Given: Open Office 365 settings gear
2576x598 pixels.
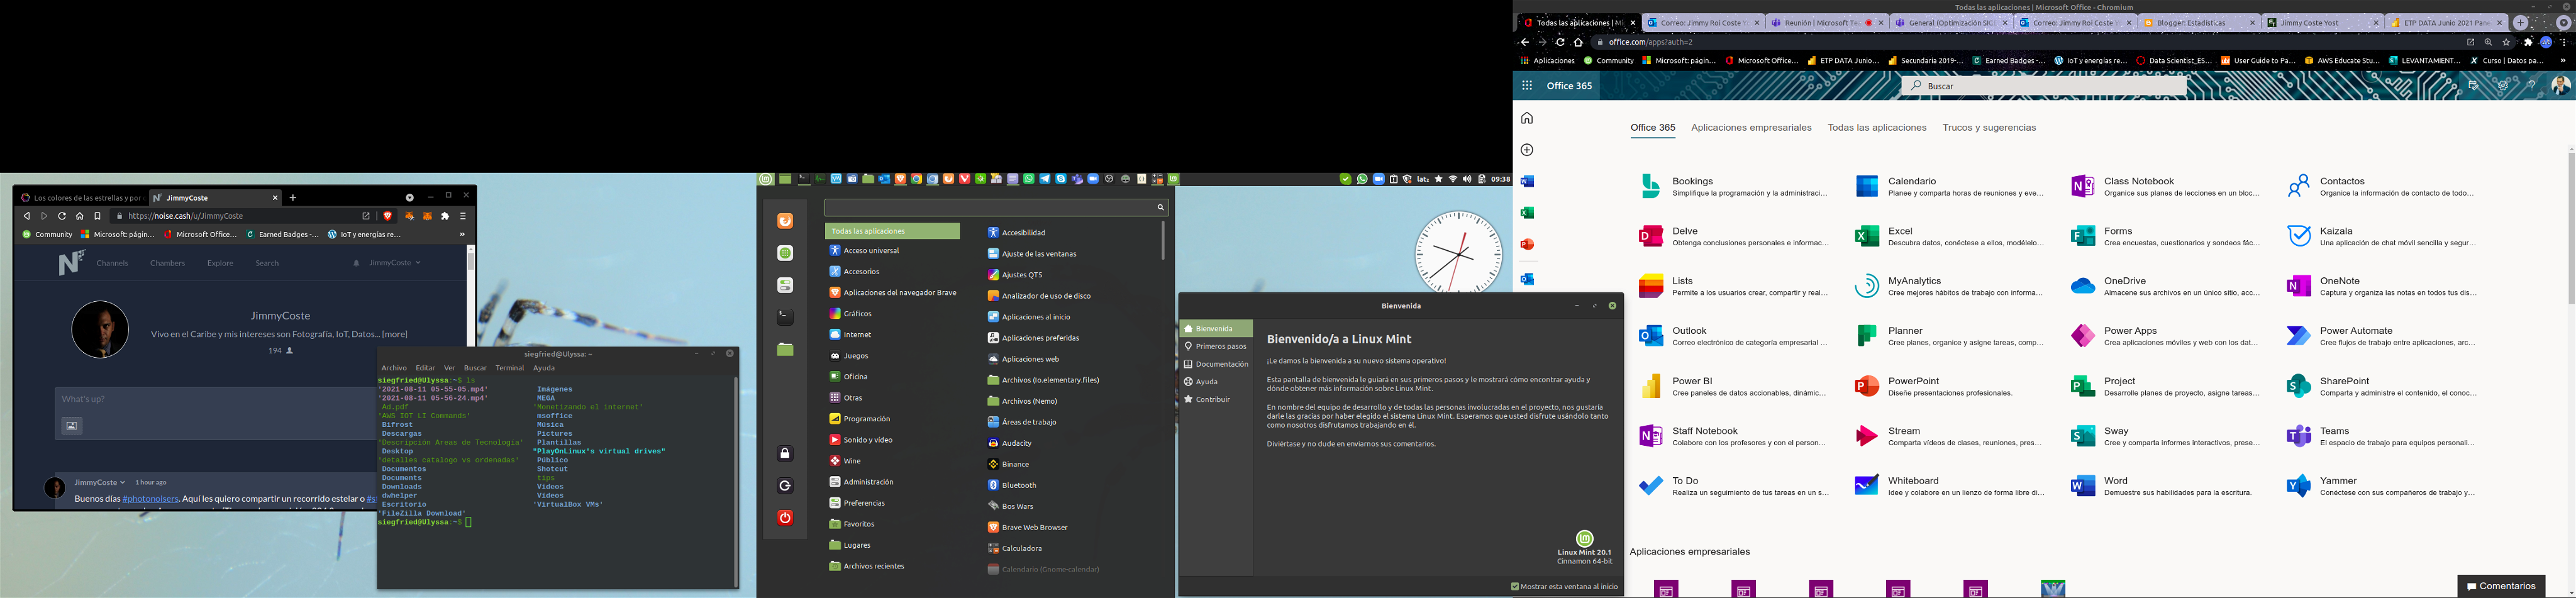Looking at the screenshot, I should point(2503,86).
